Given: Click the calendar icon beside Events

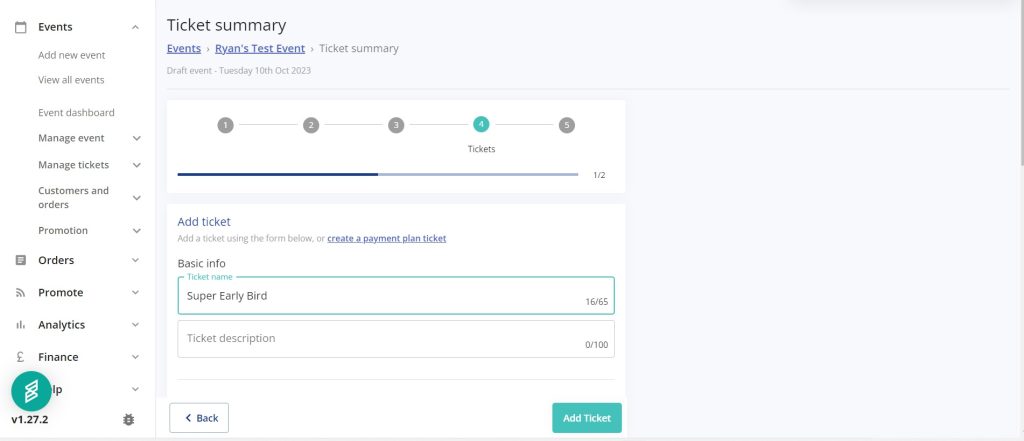Looking at the screenshot, I should (x=20, y=28).
